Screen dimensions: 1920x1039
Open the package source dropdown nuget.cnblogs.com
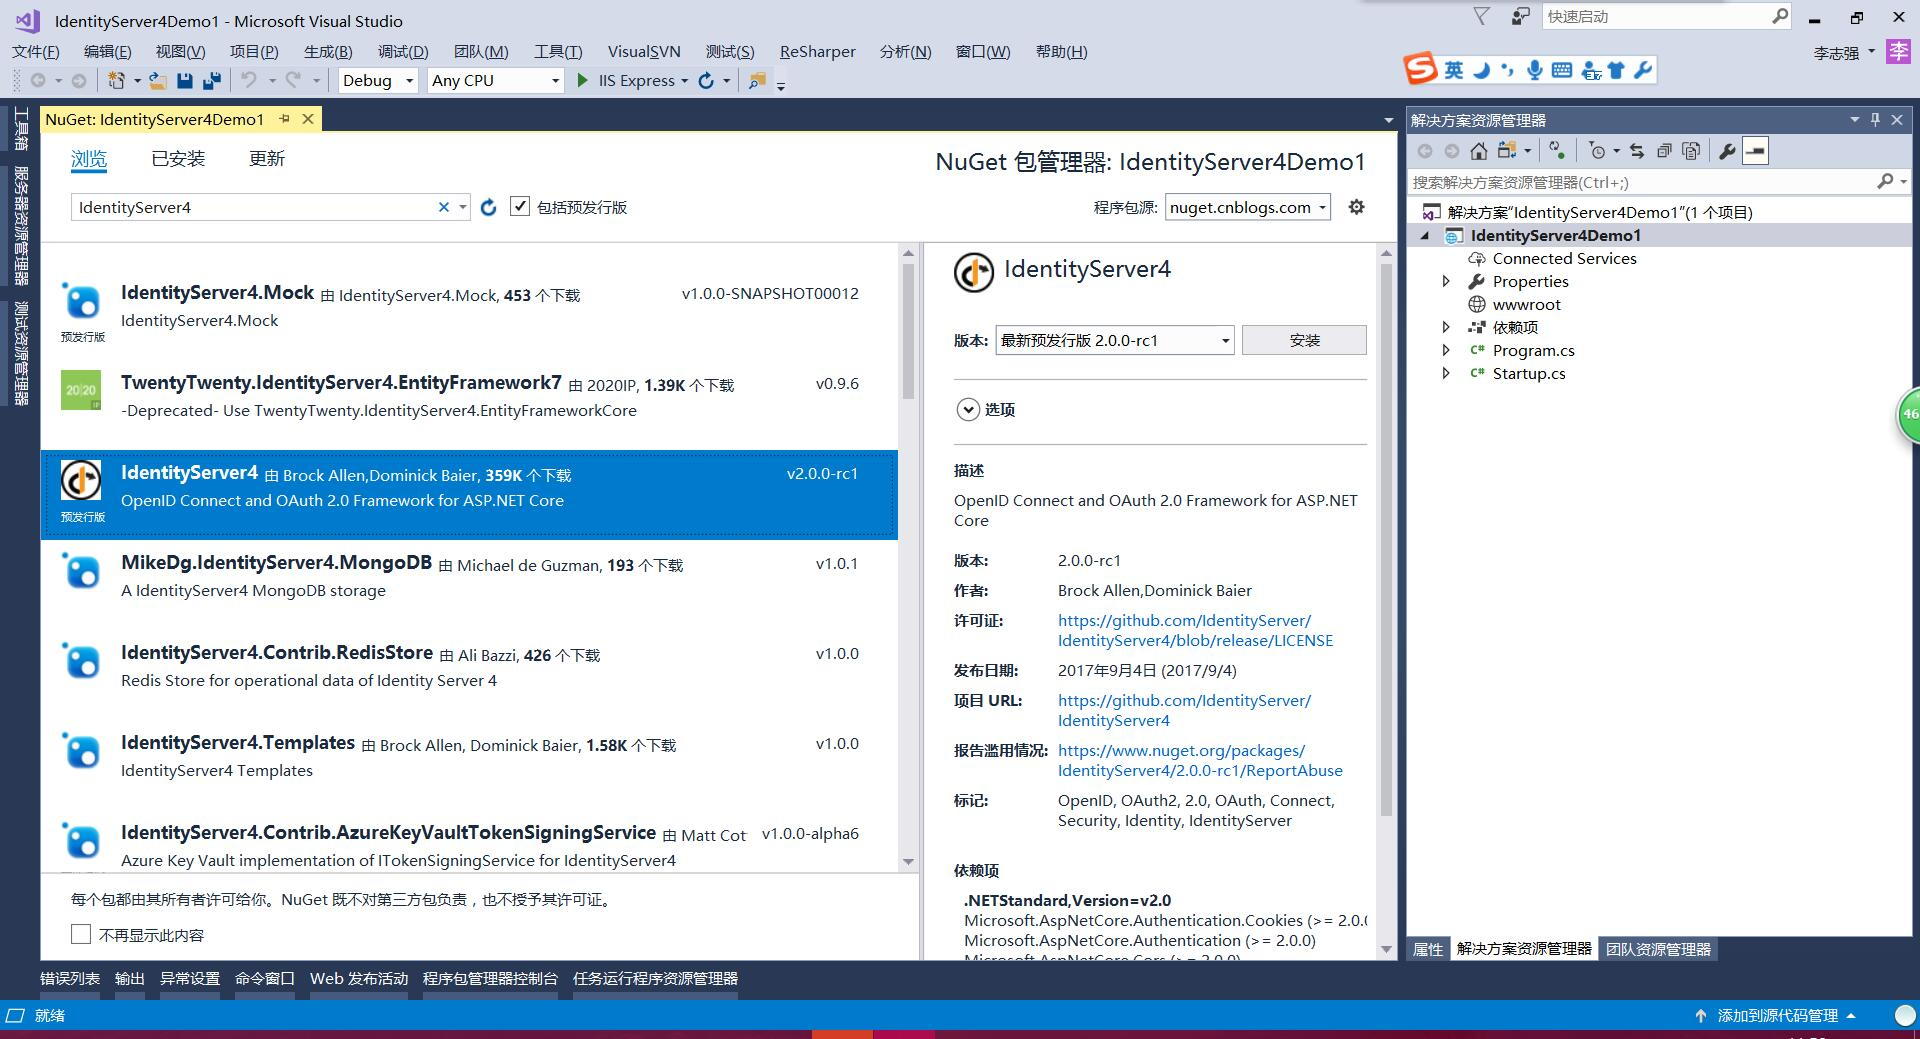1248,207
